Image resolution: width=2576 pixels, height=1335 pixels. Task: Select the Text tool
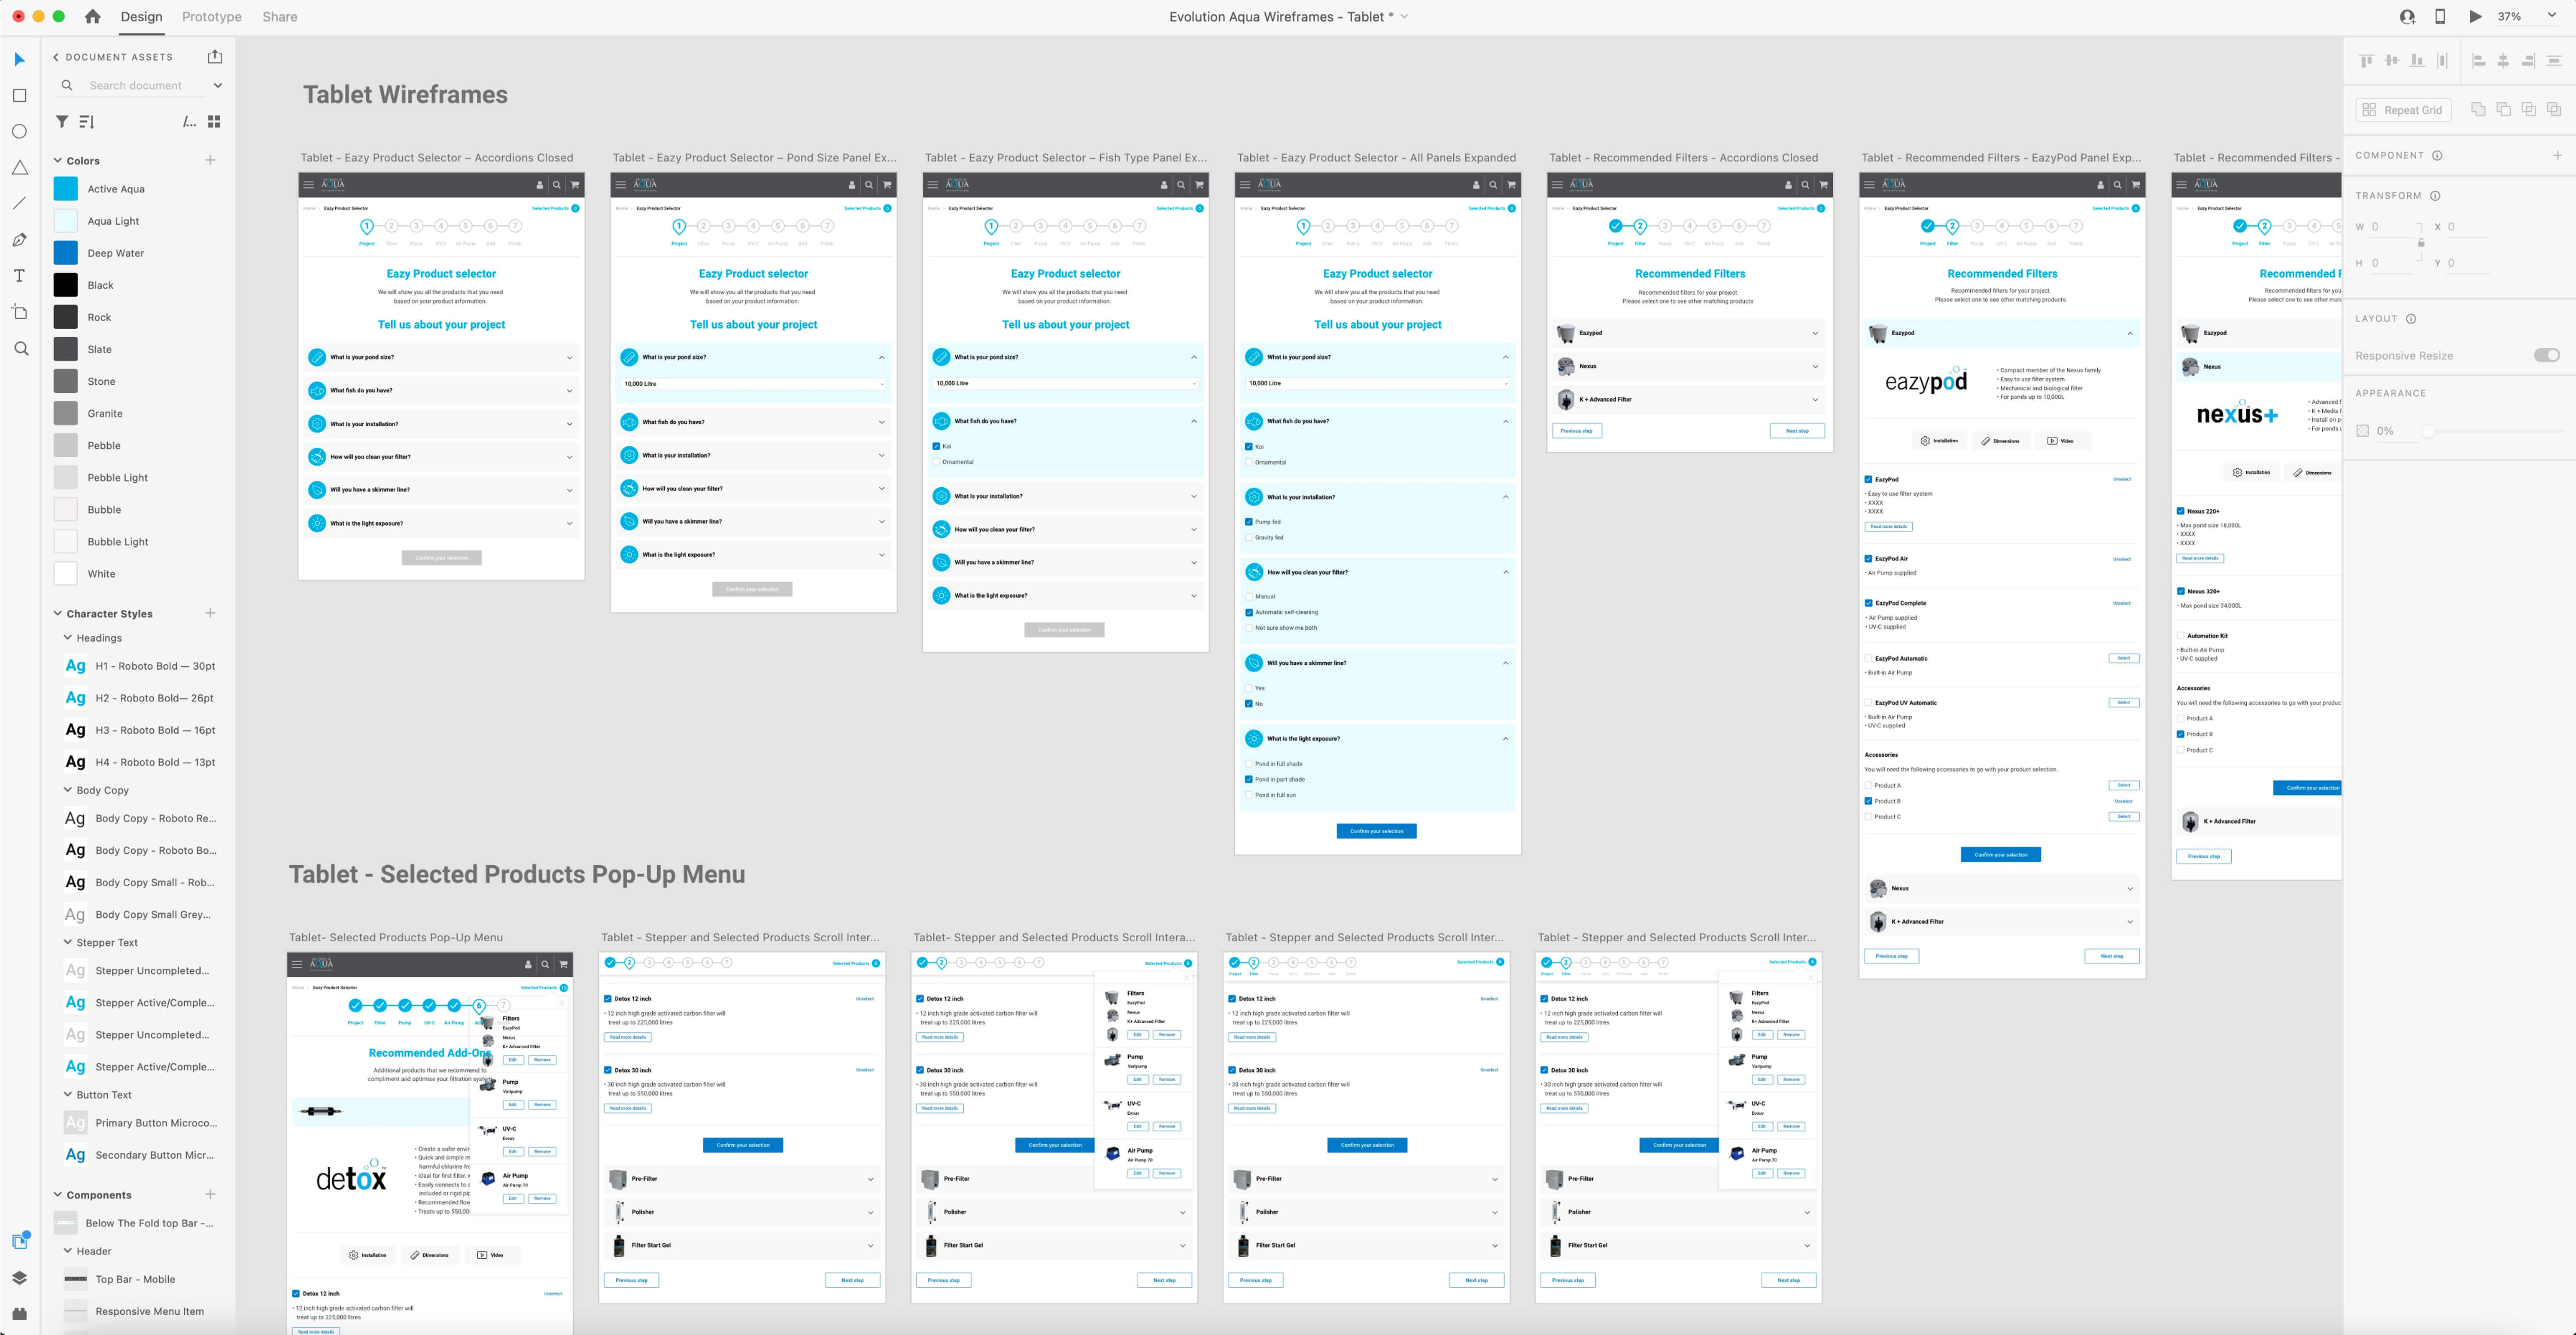(19, 276)
